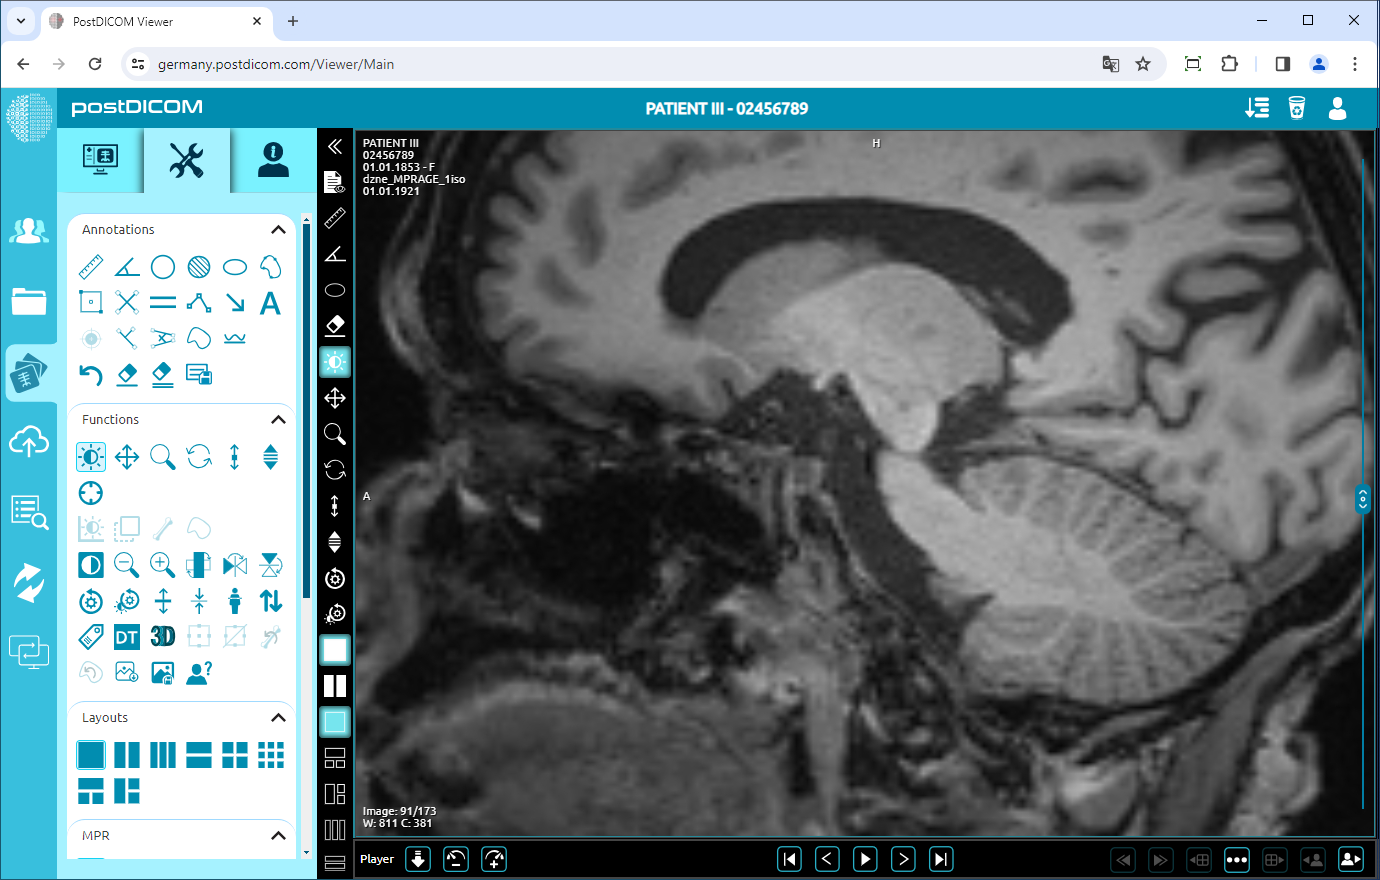Select the Pan move tool
Viewport: 1380px width, 880px height.
tap(126, 456)
